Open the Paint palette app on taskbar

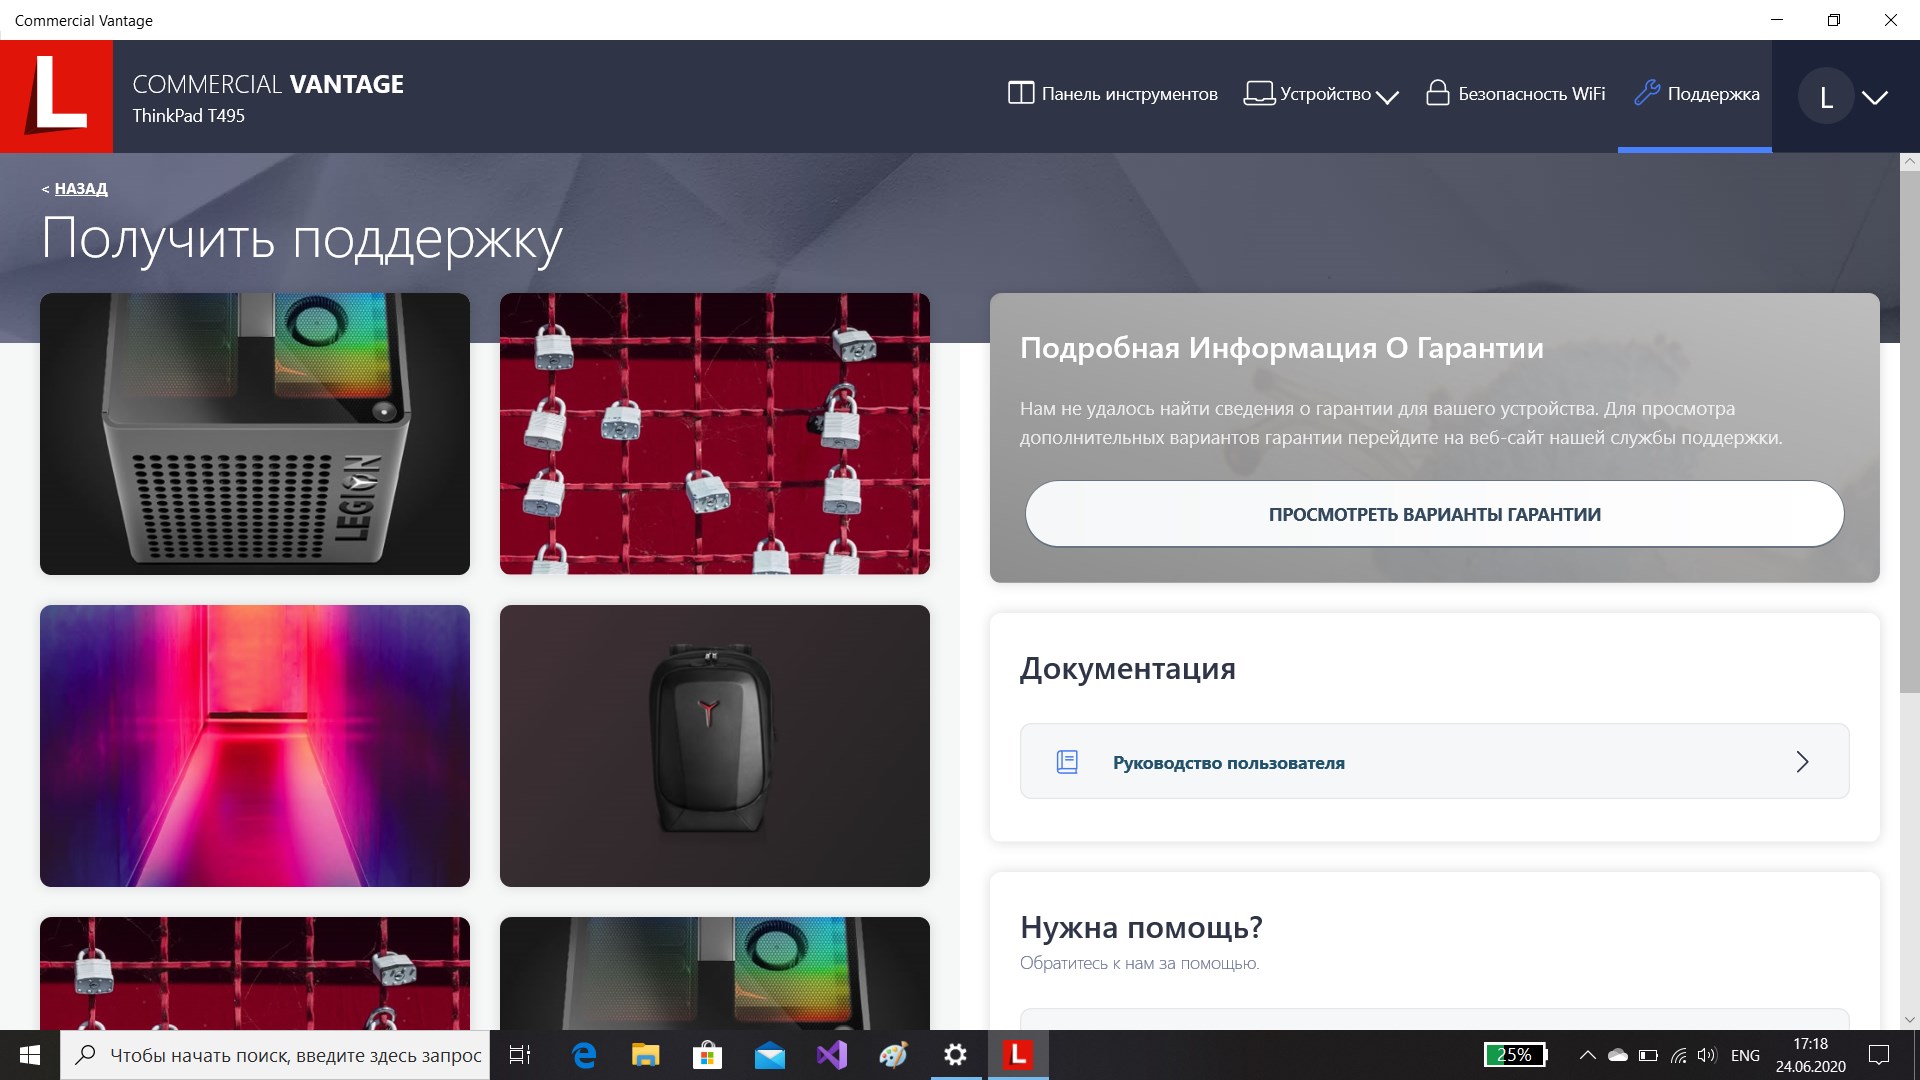[893, 1055]
